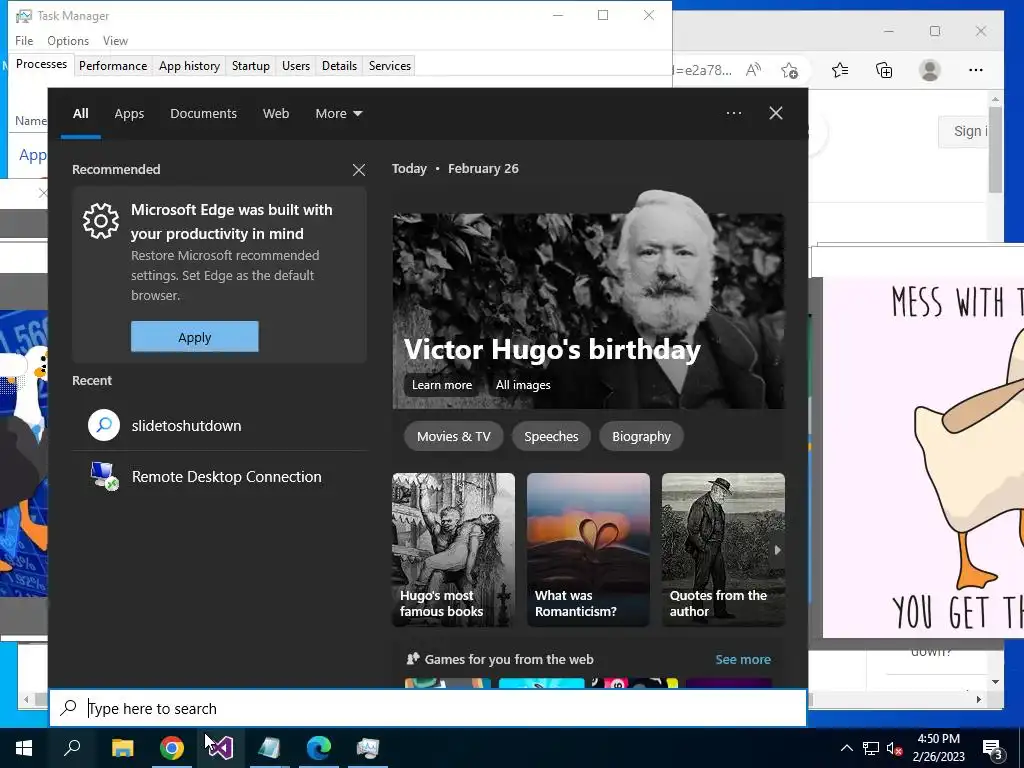This screenshot has height=768, width=1024.
Task: Open Microsoft Edge from the taskbar
Action: (319, 748)
